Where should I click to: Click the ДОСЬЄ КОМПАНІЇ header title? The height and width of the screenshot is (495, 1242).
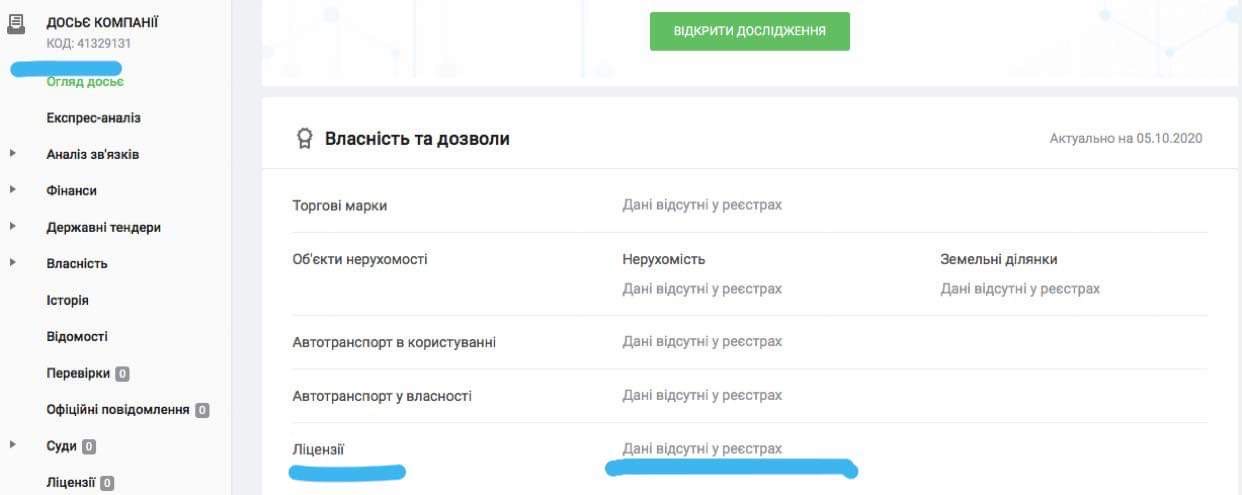[102, 22]
